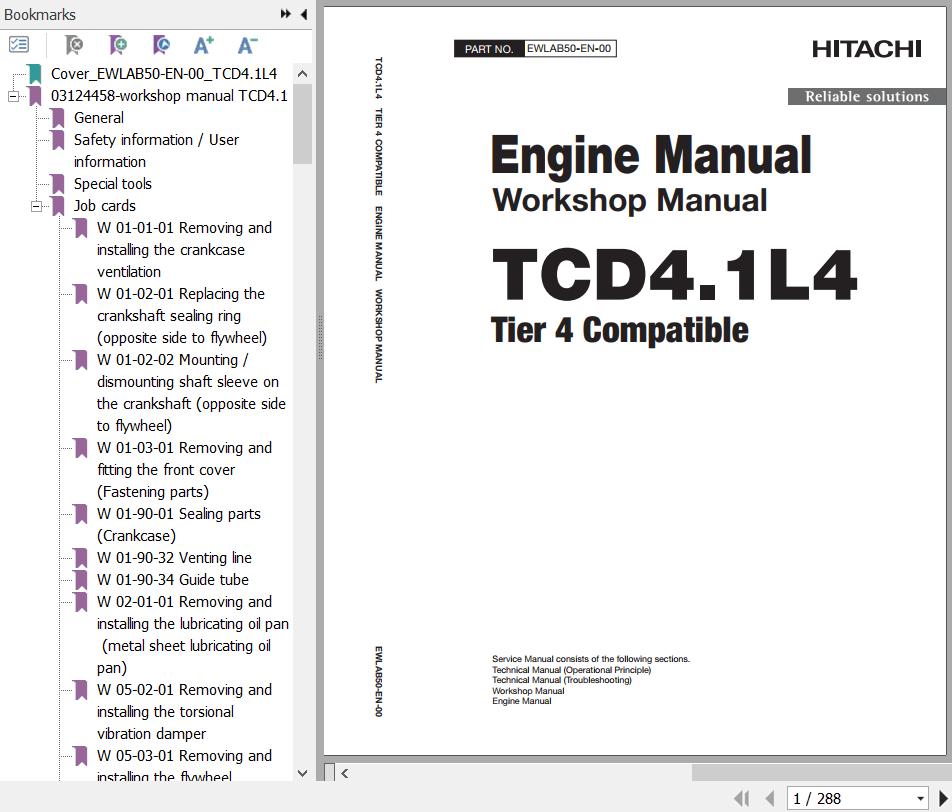
Task: Click the W 01-90-34 Guide tube bookmark icon
Action: (81, 579)
